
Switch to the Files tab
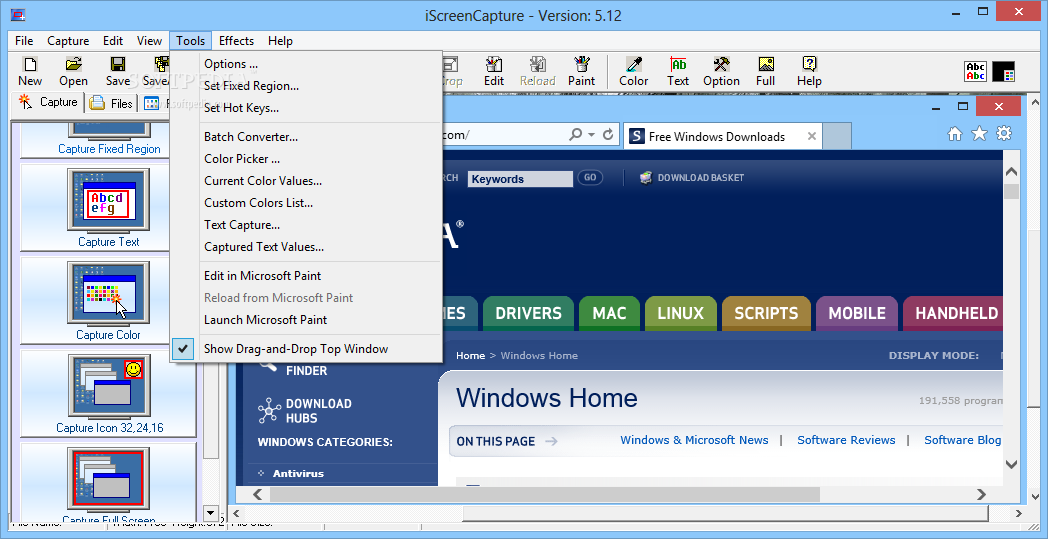[112, 103]
